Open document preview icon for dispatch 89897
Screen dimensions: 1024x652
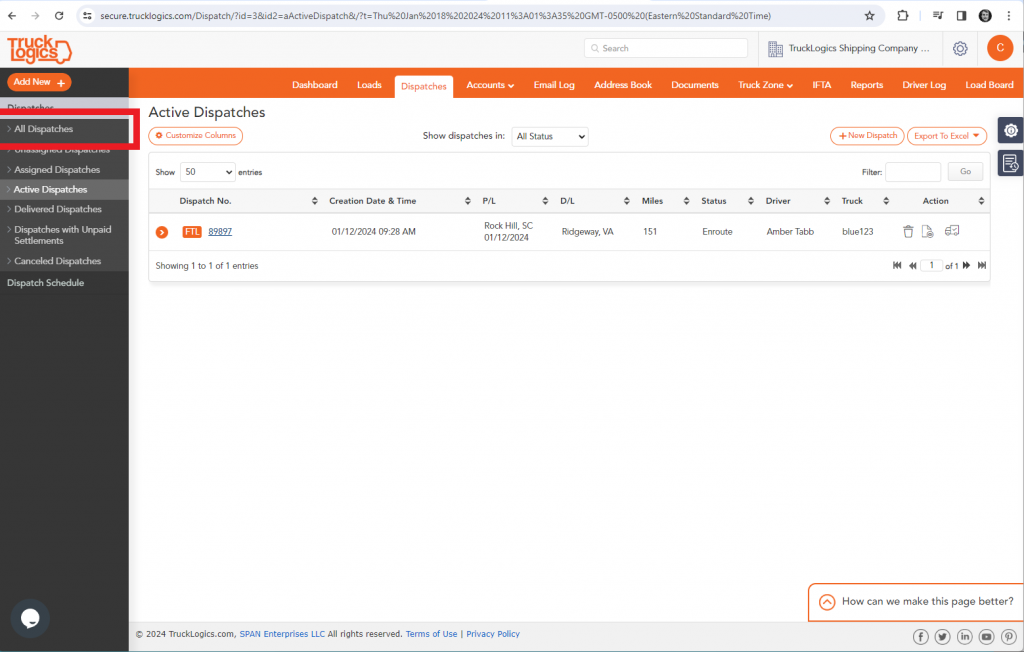tap(927, 231)
